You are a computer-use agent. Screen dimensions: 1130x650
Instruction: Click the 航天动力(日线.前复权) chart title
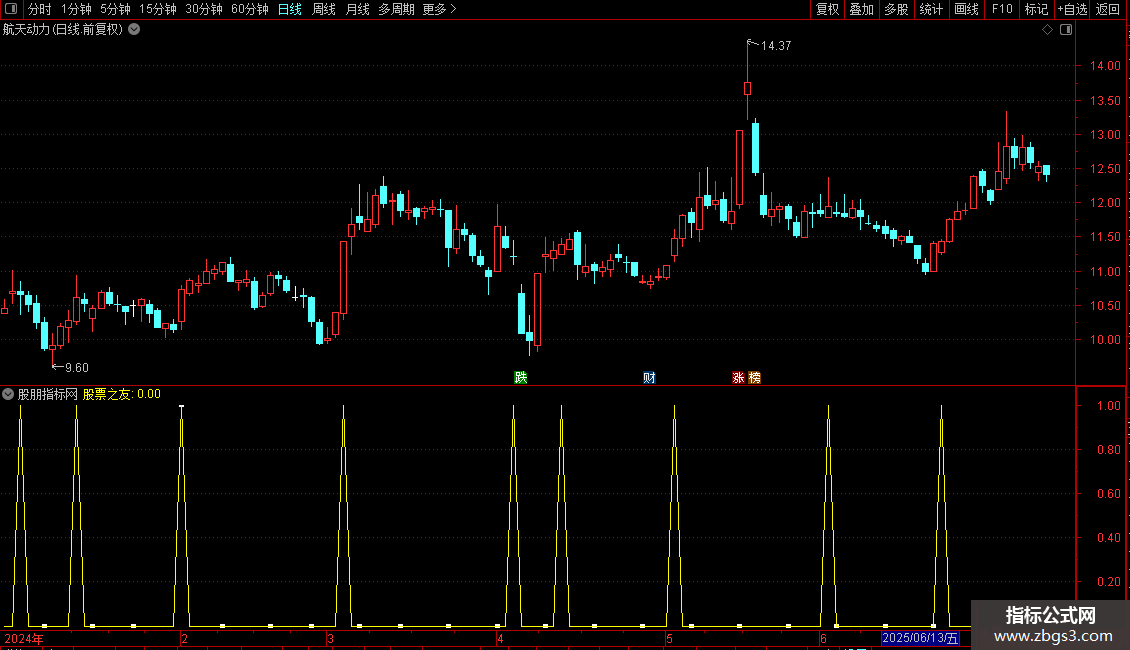[x=63, y=30]
